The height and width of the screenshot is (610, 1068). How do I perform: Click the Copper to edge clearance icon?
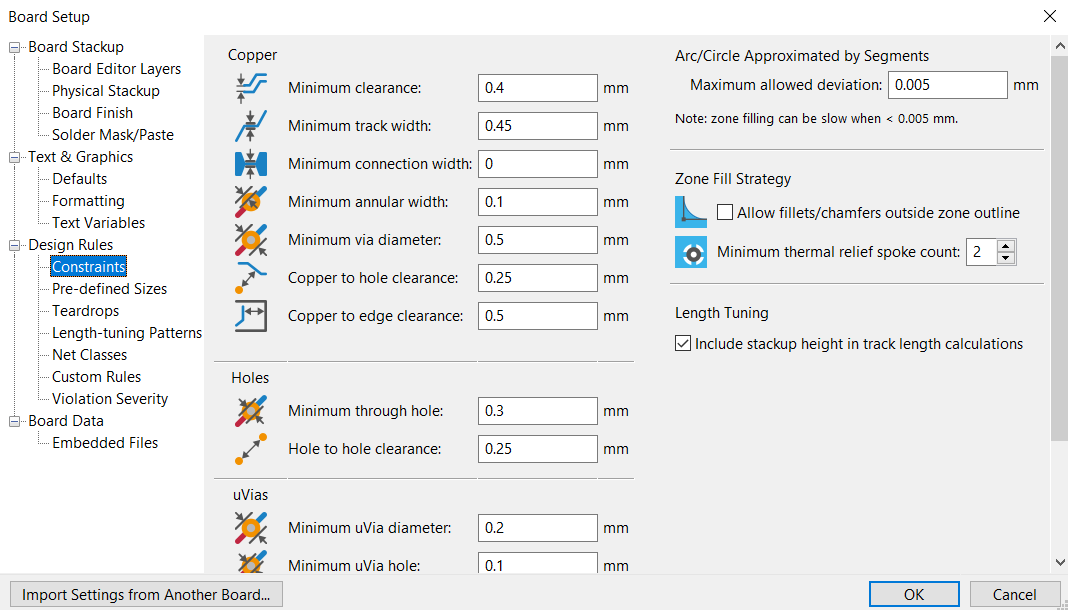[247, 316]
